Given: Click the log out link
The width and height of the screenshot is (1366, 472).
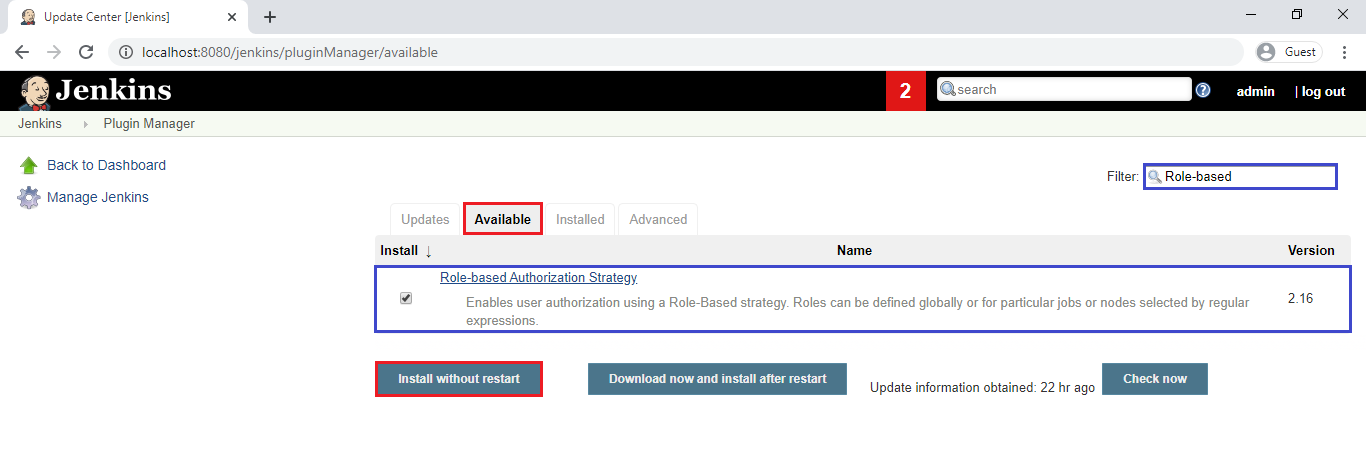Looking at the screenshot, I should click(x=1323, y=91).
